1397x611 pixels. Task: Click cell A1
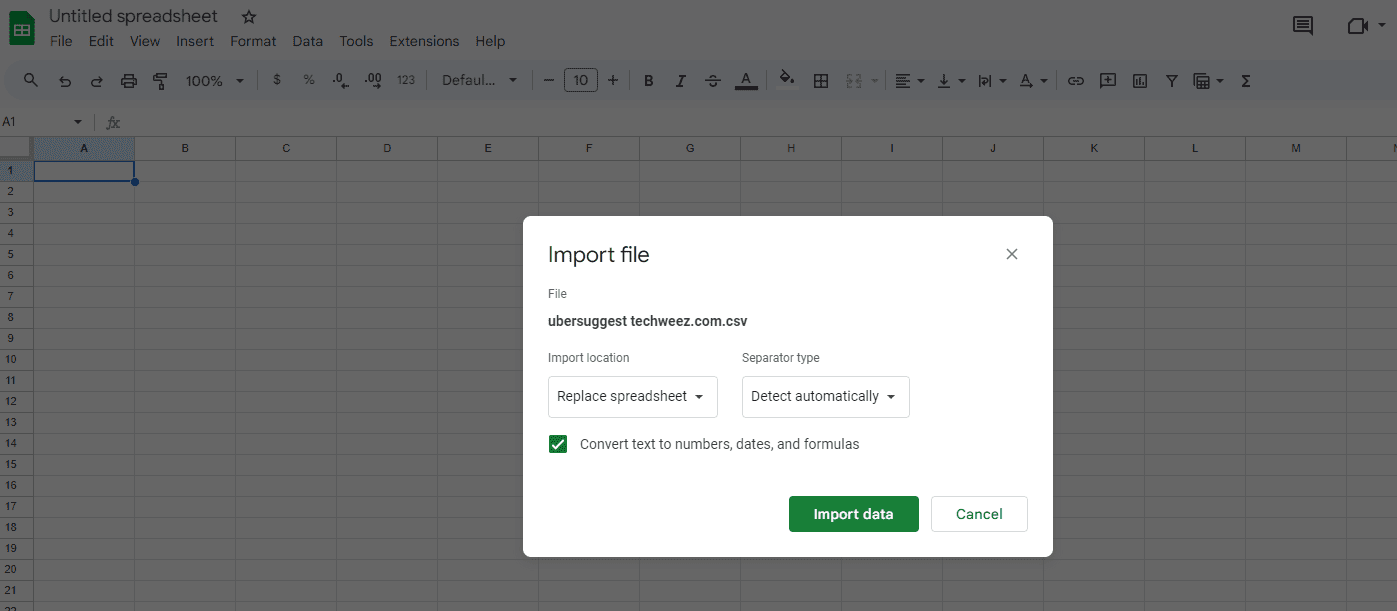pos(84,171)
